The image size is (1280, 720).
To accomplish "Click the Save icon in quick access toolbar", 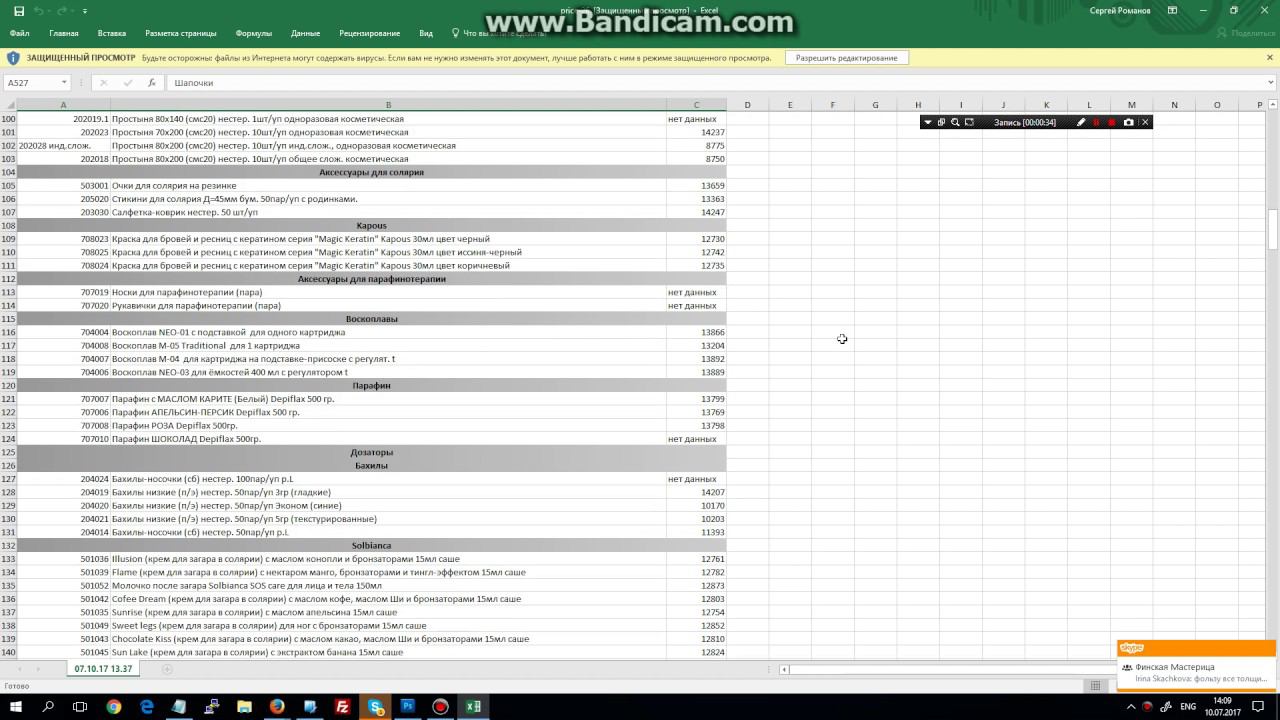I will click(x=19, y=11).
